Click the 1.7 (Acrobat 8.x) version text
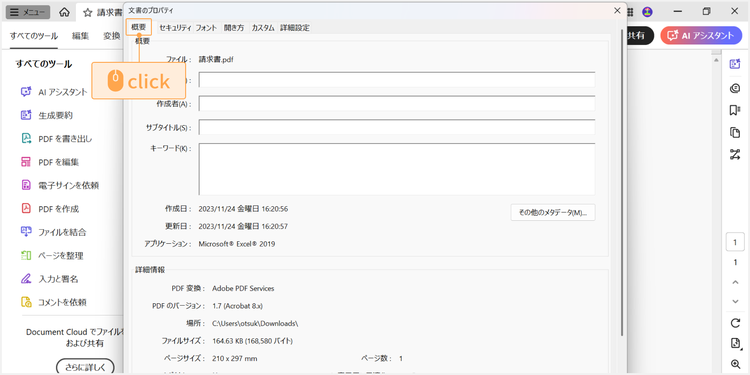Viewport: 750px width, 375px height. (x=237, y=306)
